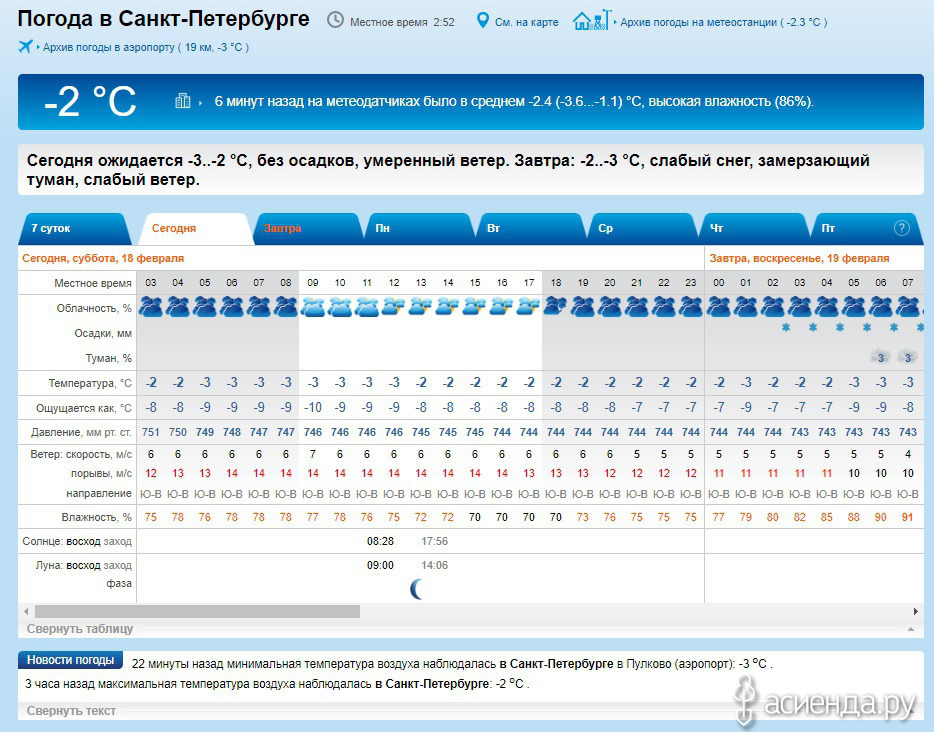Click the weather station house icon
This screenshot has height=732, width=934.
[x=592, y=20]
